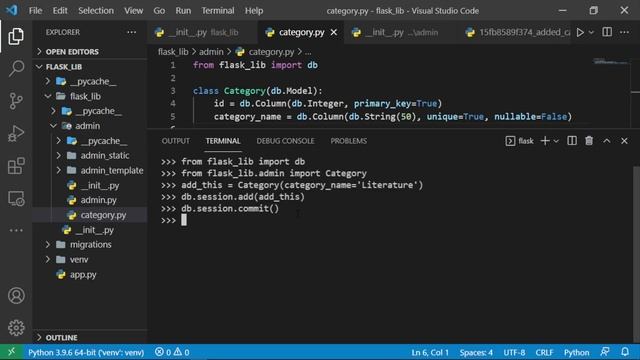640x360 pixels.
Task: Open the Help menu
Action: 254,11
